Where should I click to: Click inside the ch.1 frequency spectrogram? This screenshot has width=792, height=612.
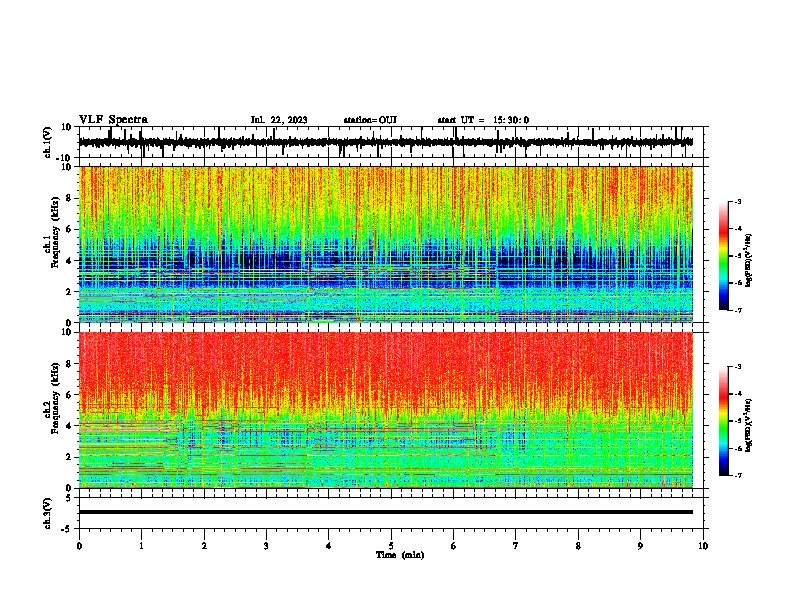(386, 244)
